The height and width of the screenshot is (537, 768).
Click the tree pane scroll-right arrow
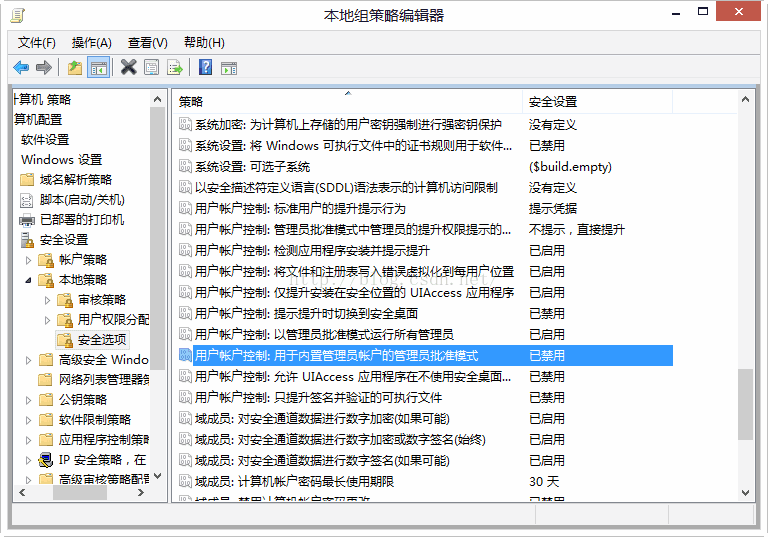pyautogui.click(x=141, y=492)
